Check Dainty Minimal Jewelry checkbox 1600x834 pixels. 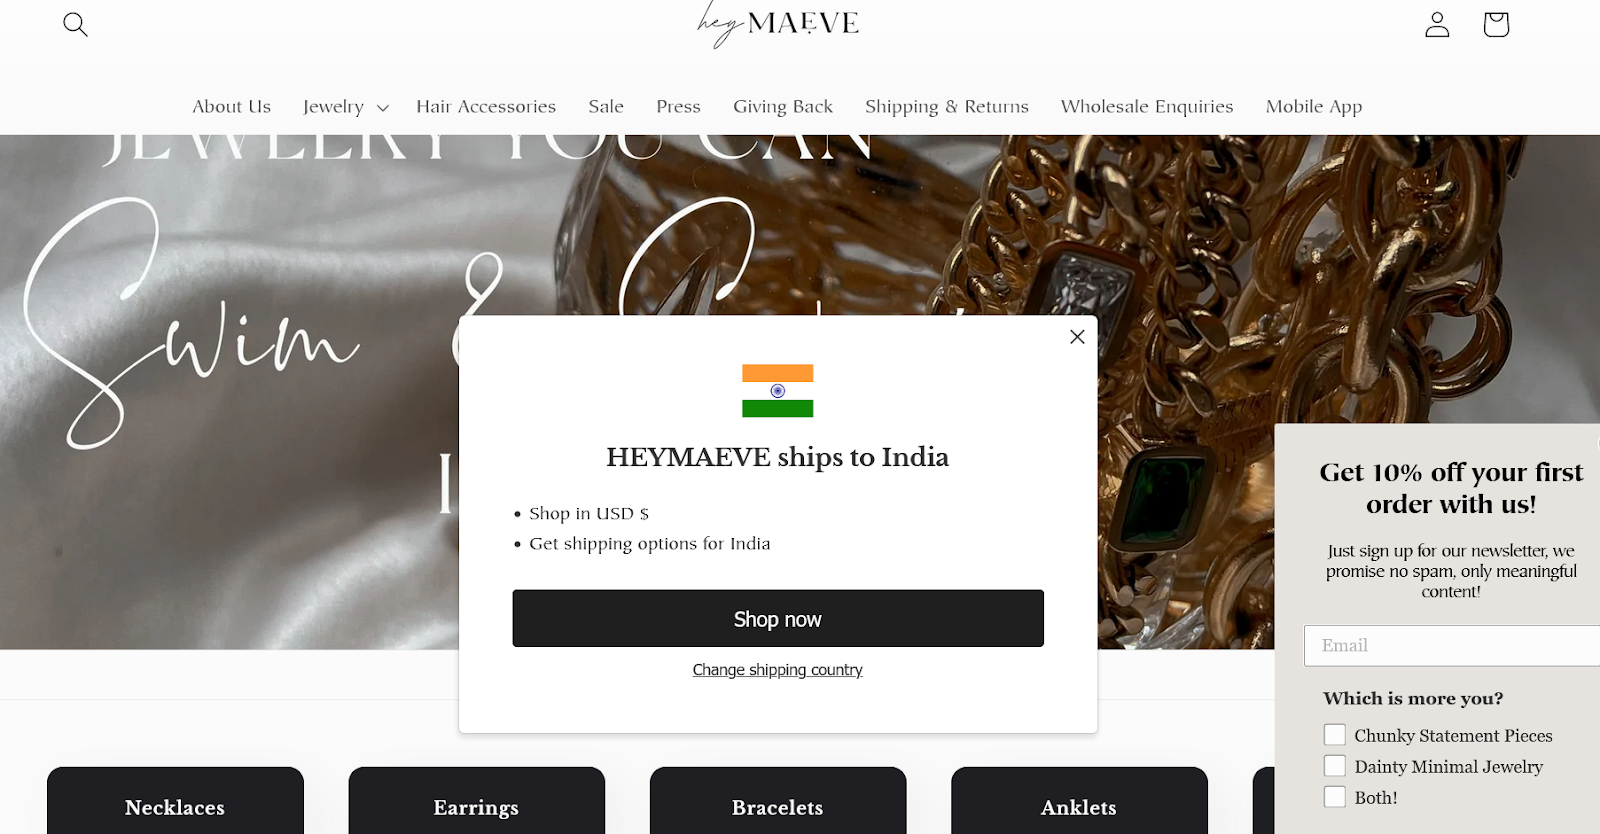[1335, 766]
